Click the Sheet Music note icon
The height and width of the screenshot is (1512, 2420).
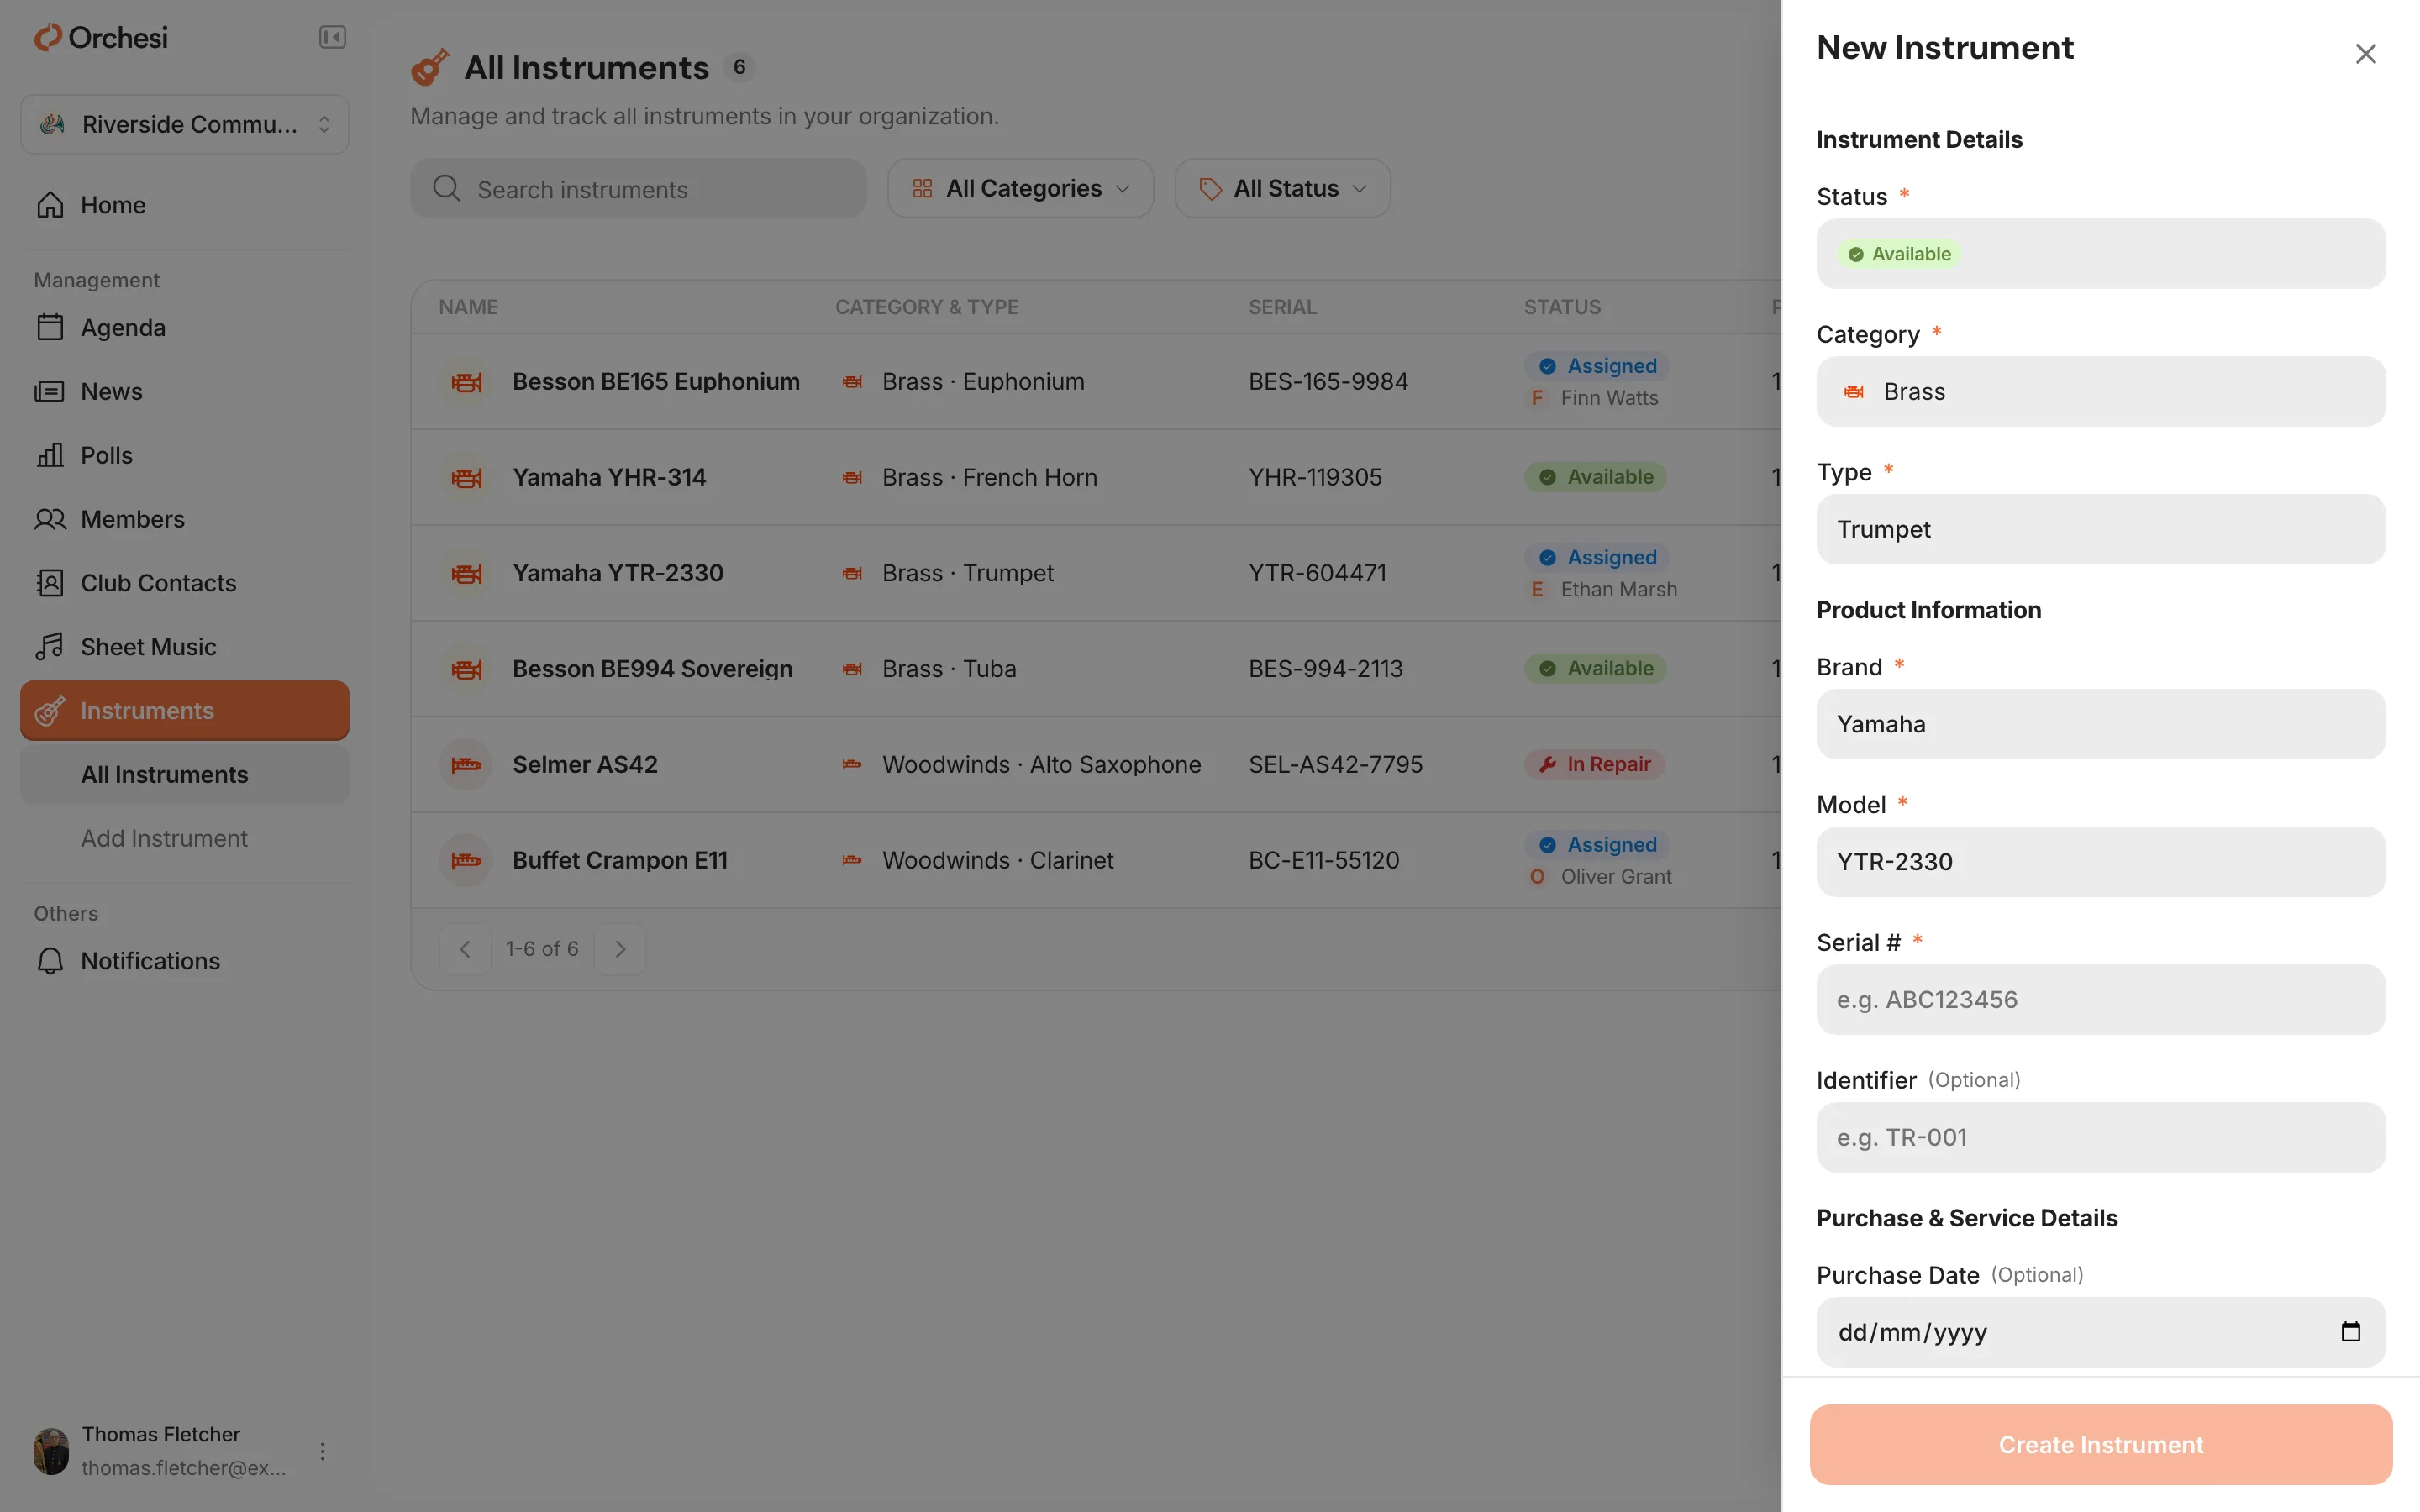click(x=50, y=647)
